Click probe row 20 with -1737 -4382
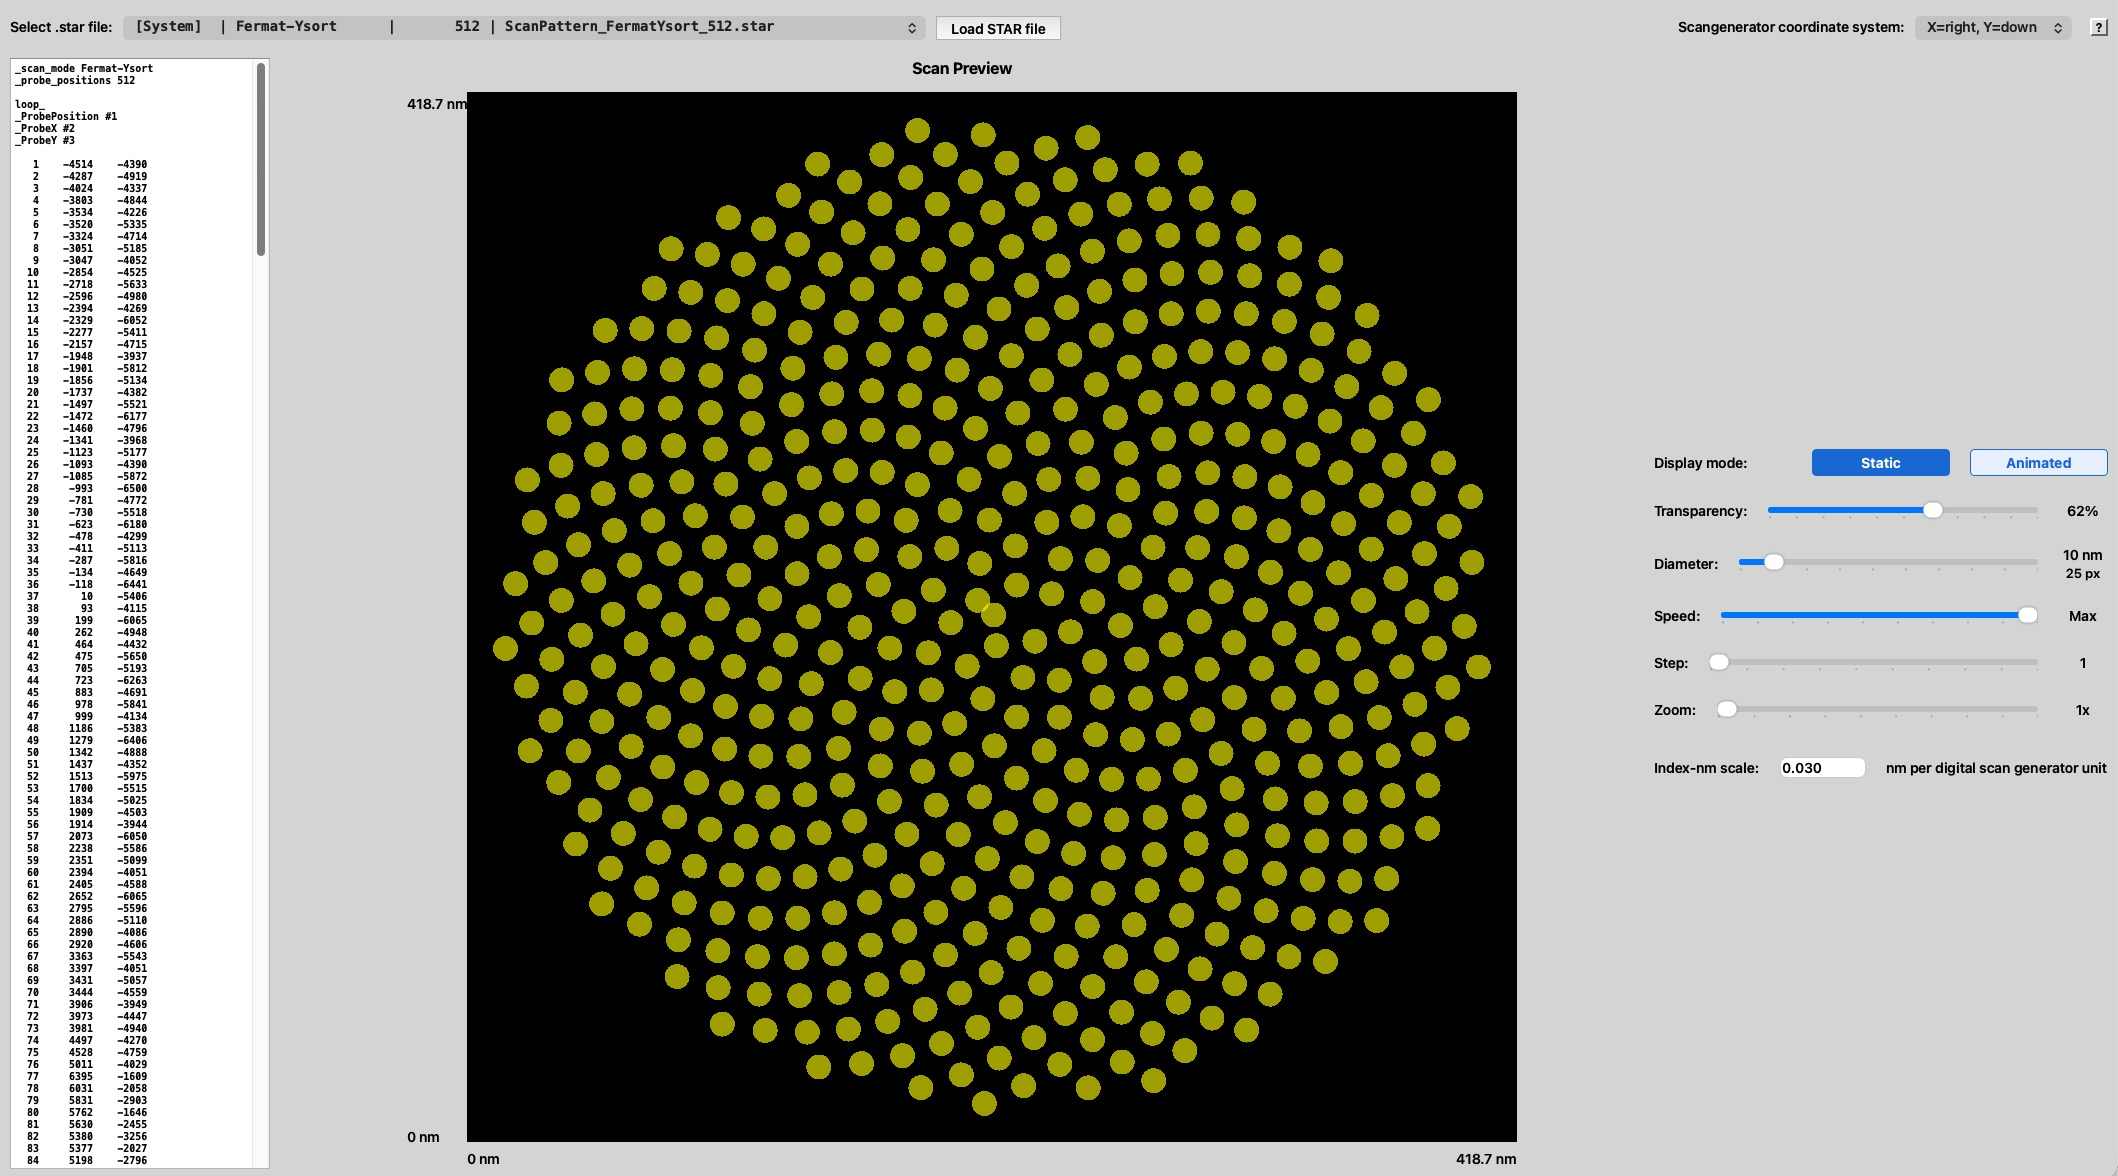This screenshot has width=2118, height=1176. pos(89,392)
